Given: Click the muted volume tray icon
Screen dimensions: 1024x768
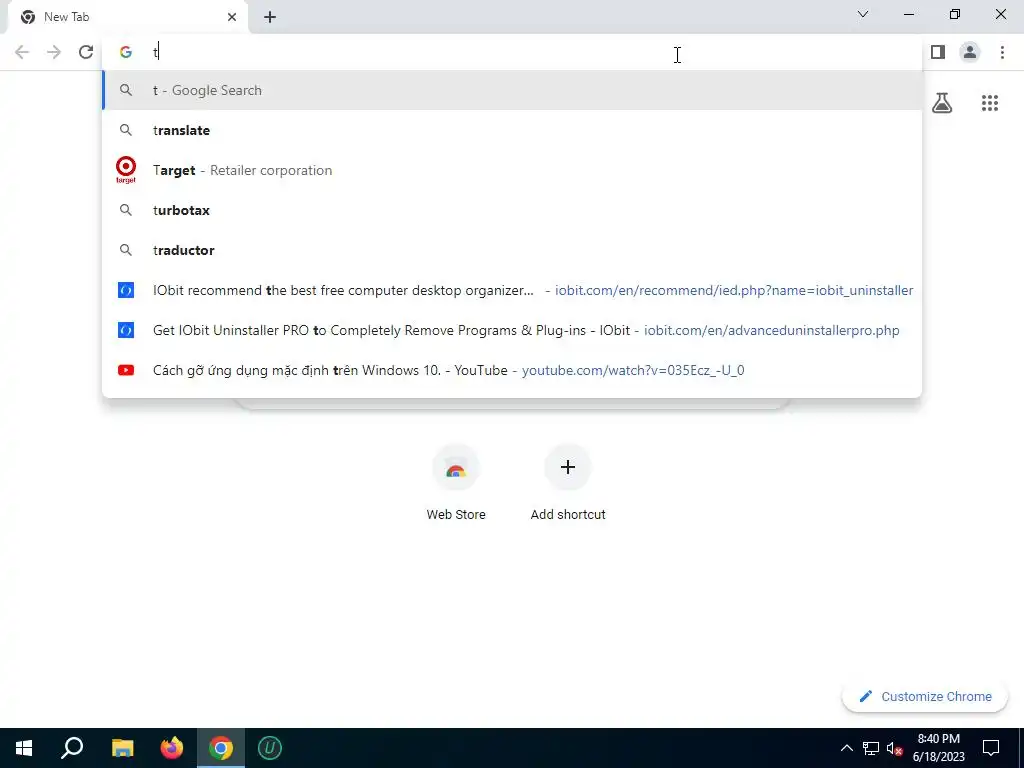Looking at the screenshot, I should (895, 748).
